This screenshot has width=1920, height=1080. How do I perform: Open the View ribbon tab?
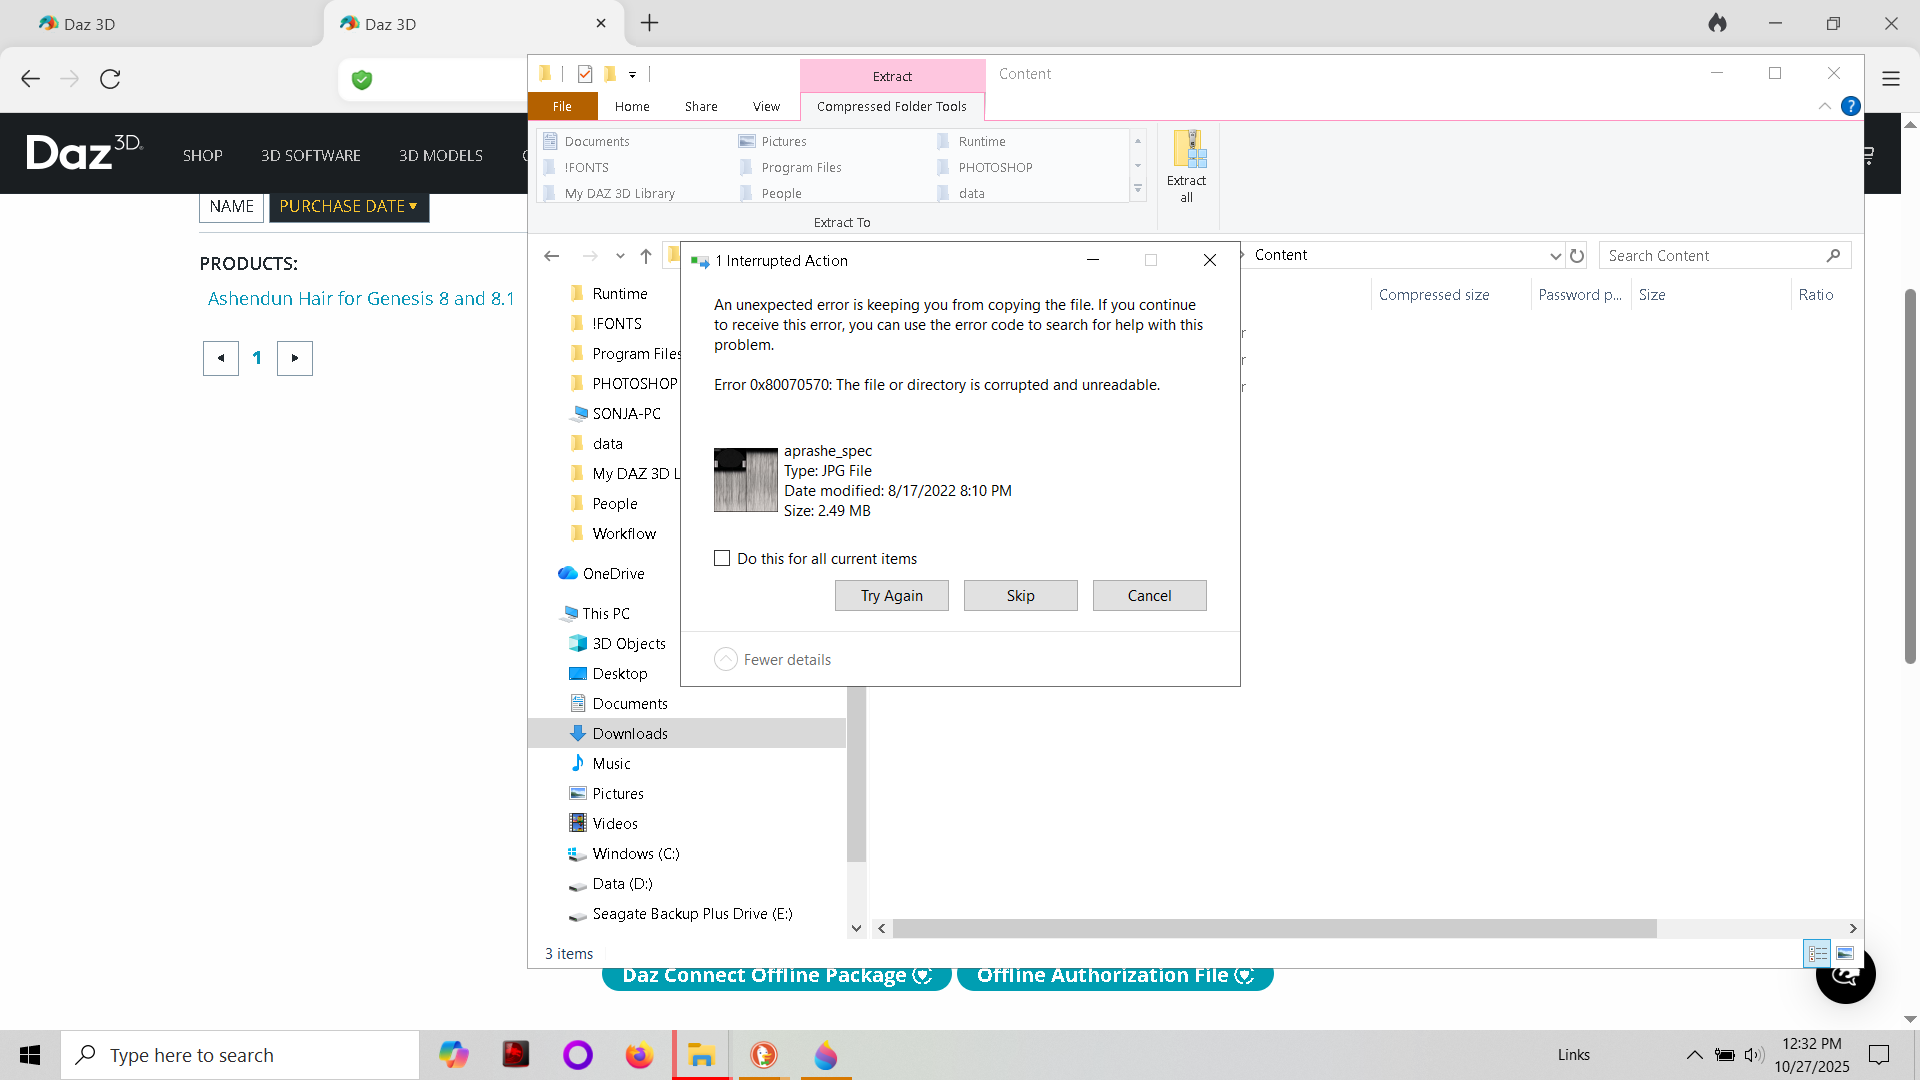(x=766, y=107)
